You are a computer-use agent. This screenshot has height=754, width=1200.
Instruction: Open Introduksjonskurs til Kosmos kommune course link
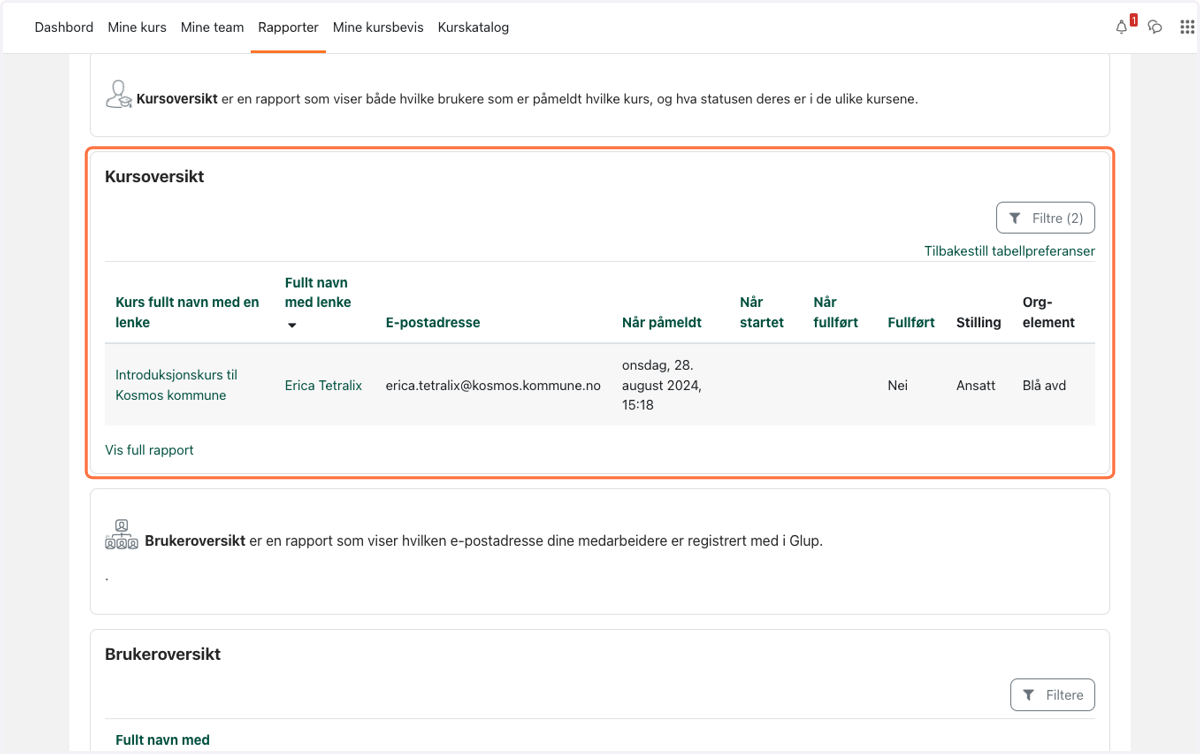[x=177, y=385]
